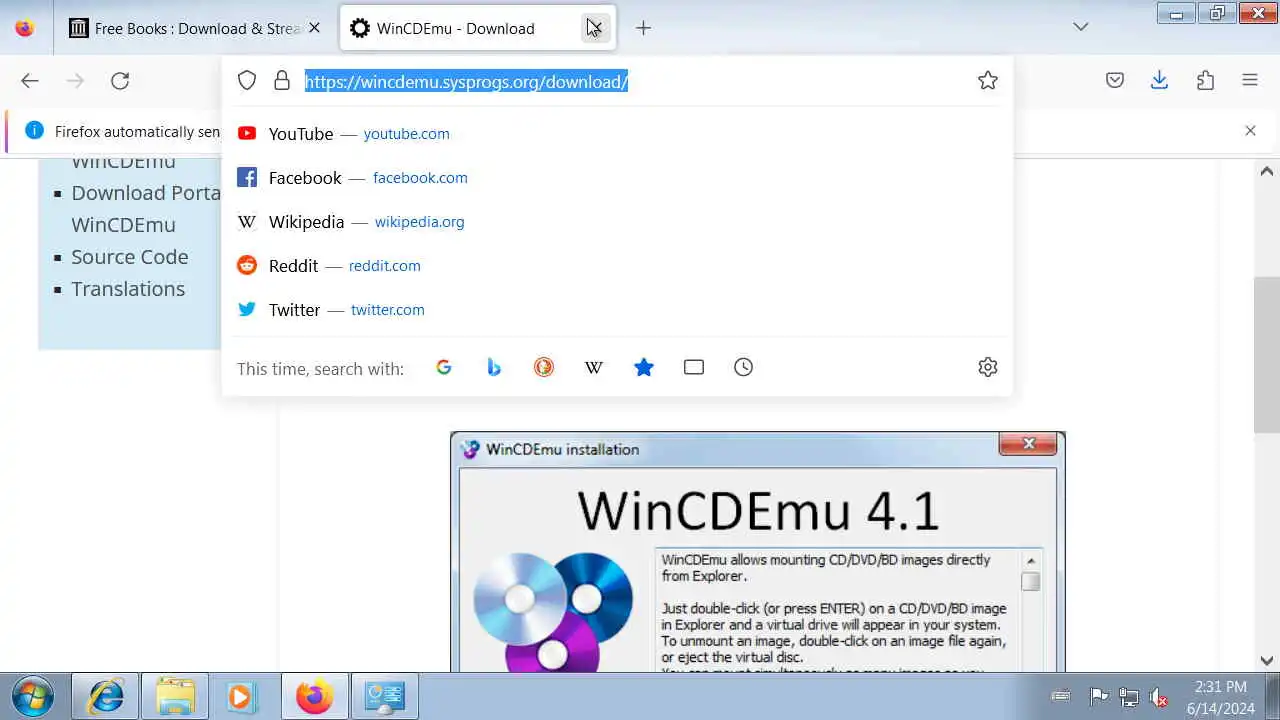Screen dimensions: 1280x720
Task: Click the address bar URL field
Action: [x=635, y=82]
